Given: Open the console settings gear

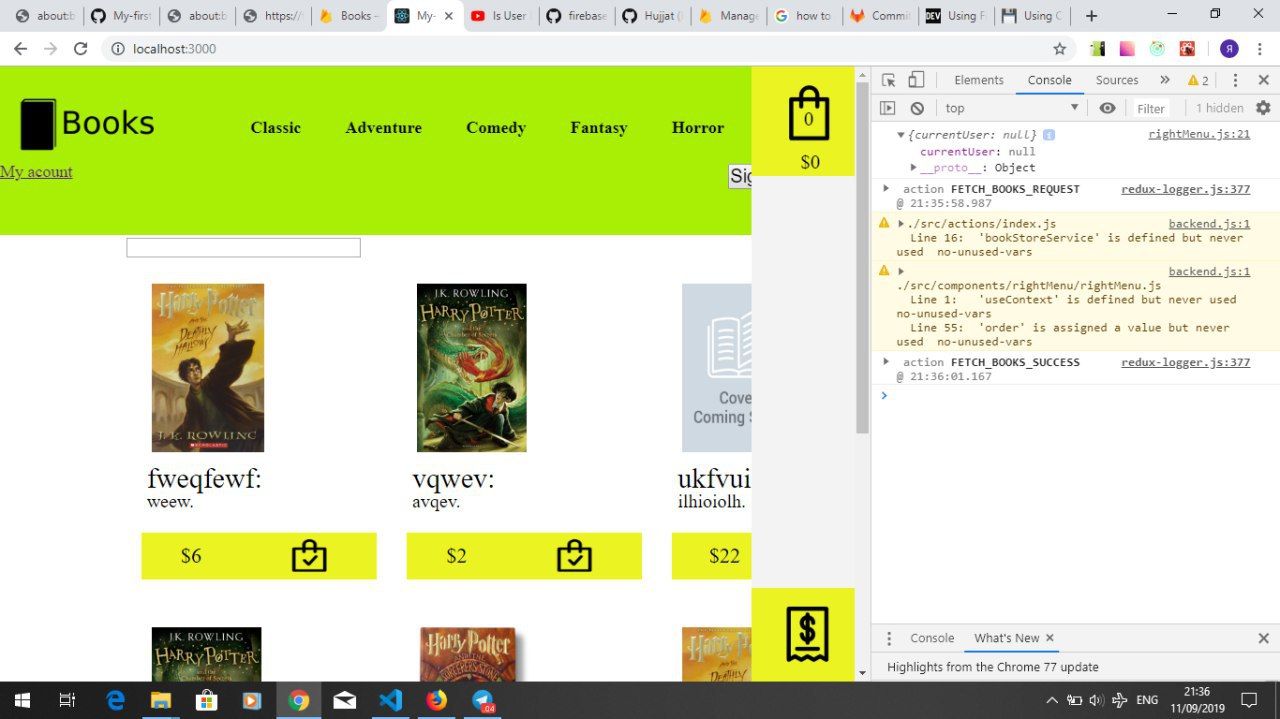Looking at the screenshot, I should tap(1263, 108).
